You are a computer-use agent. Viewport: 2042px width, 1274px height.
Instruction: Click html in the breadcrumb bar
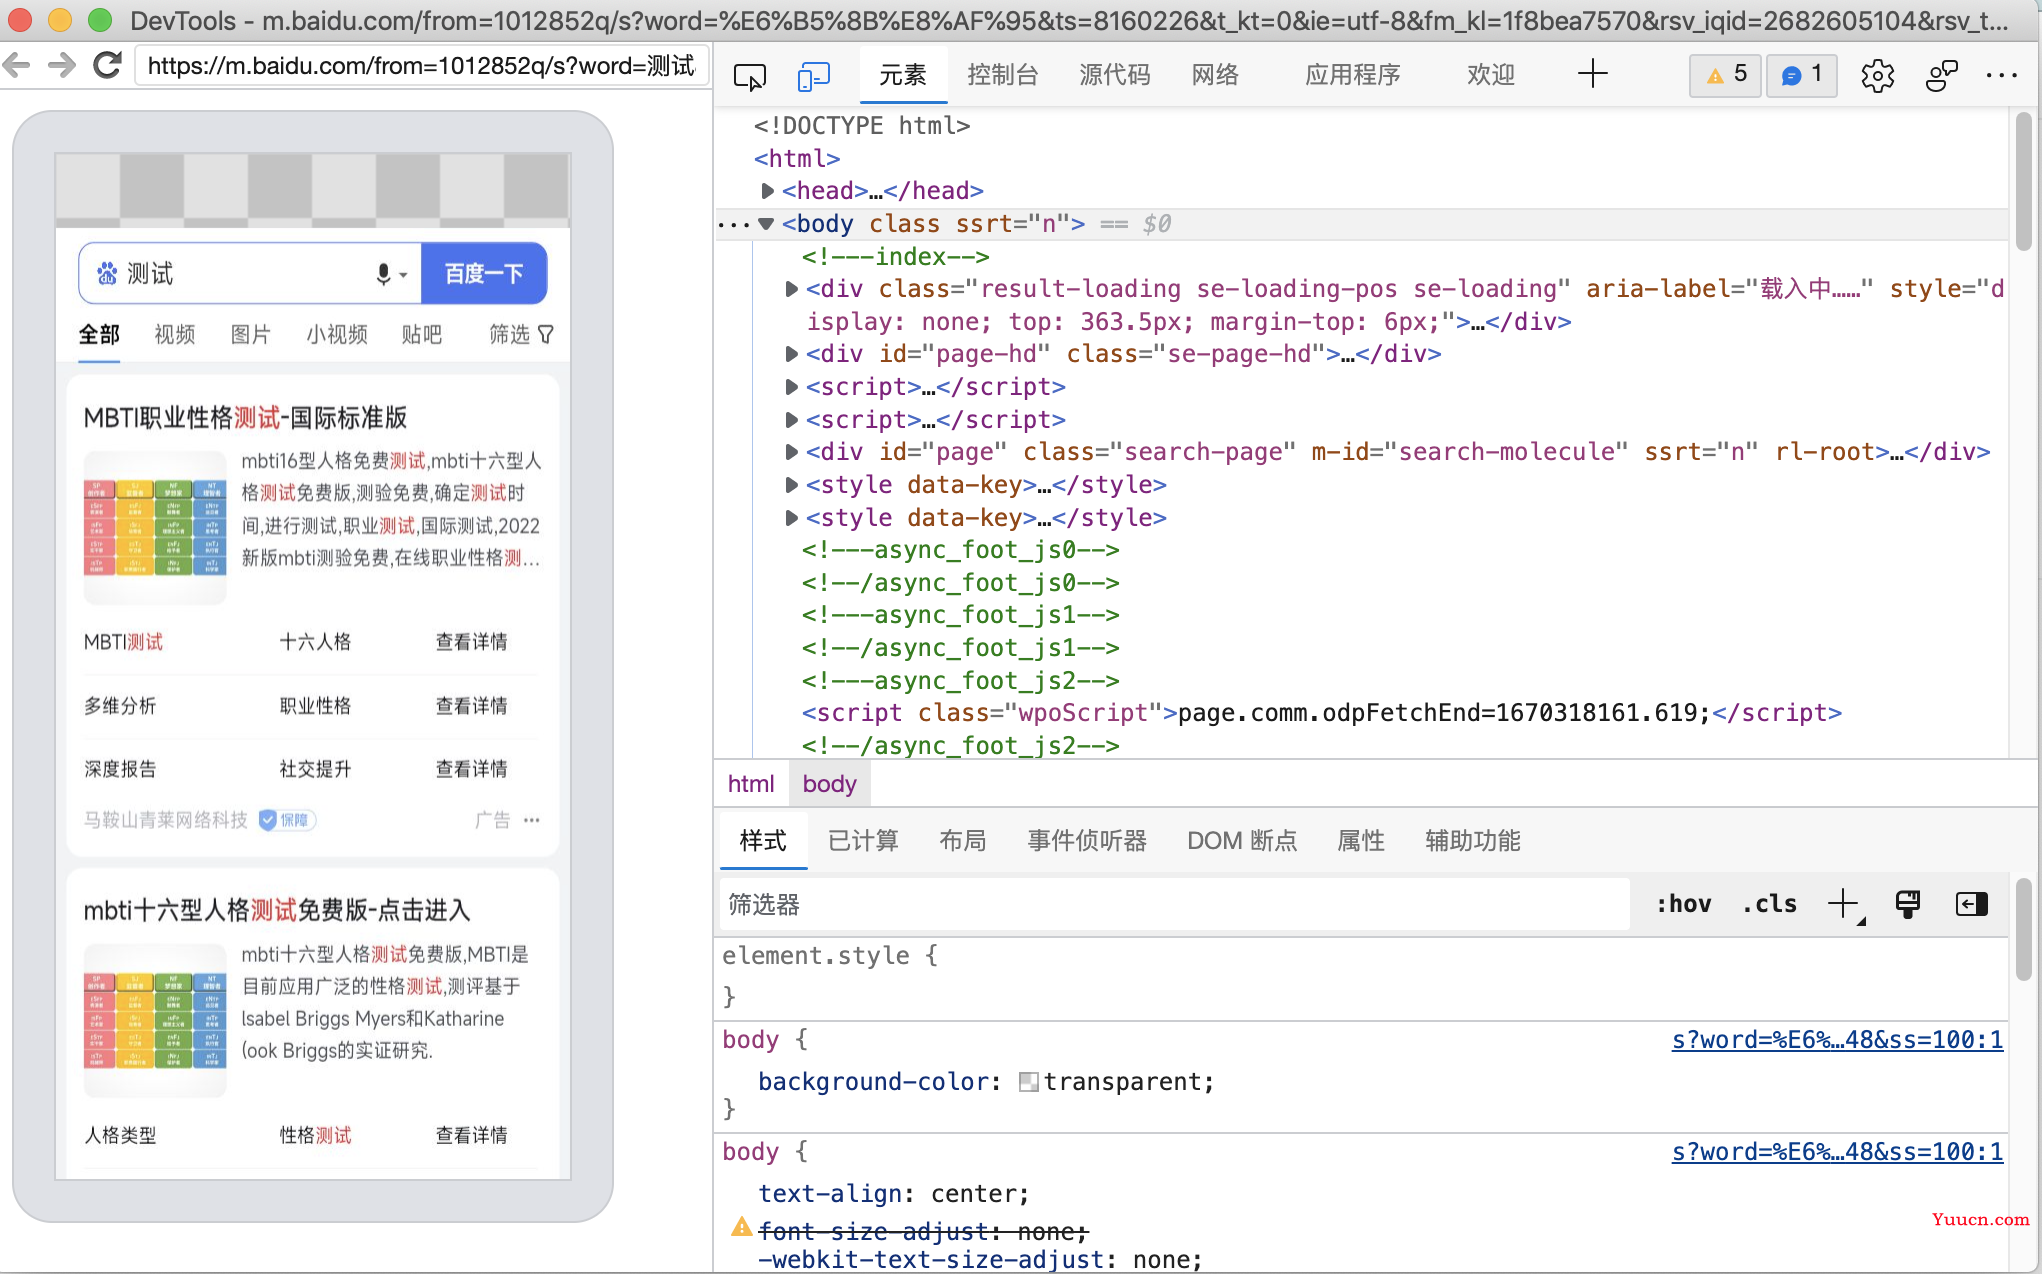click(x=751, y=784)
